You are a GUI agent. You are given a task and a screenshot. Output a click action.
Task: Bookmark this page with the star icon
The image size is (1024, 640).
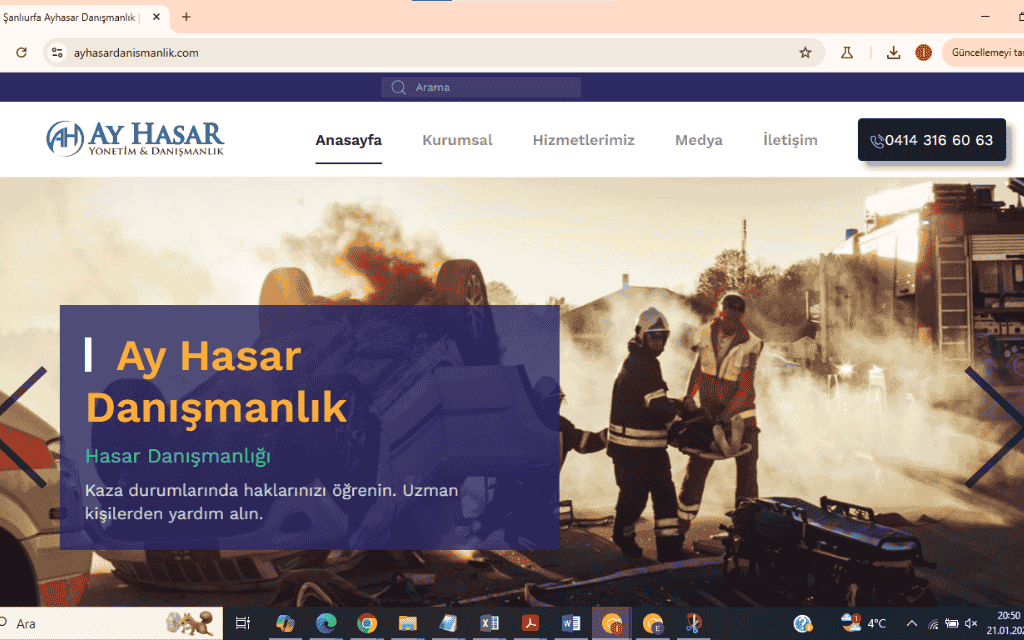[x=805, y=53]
